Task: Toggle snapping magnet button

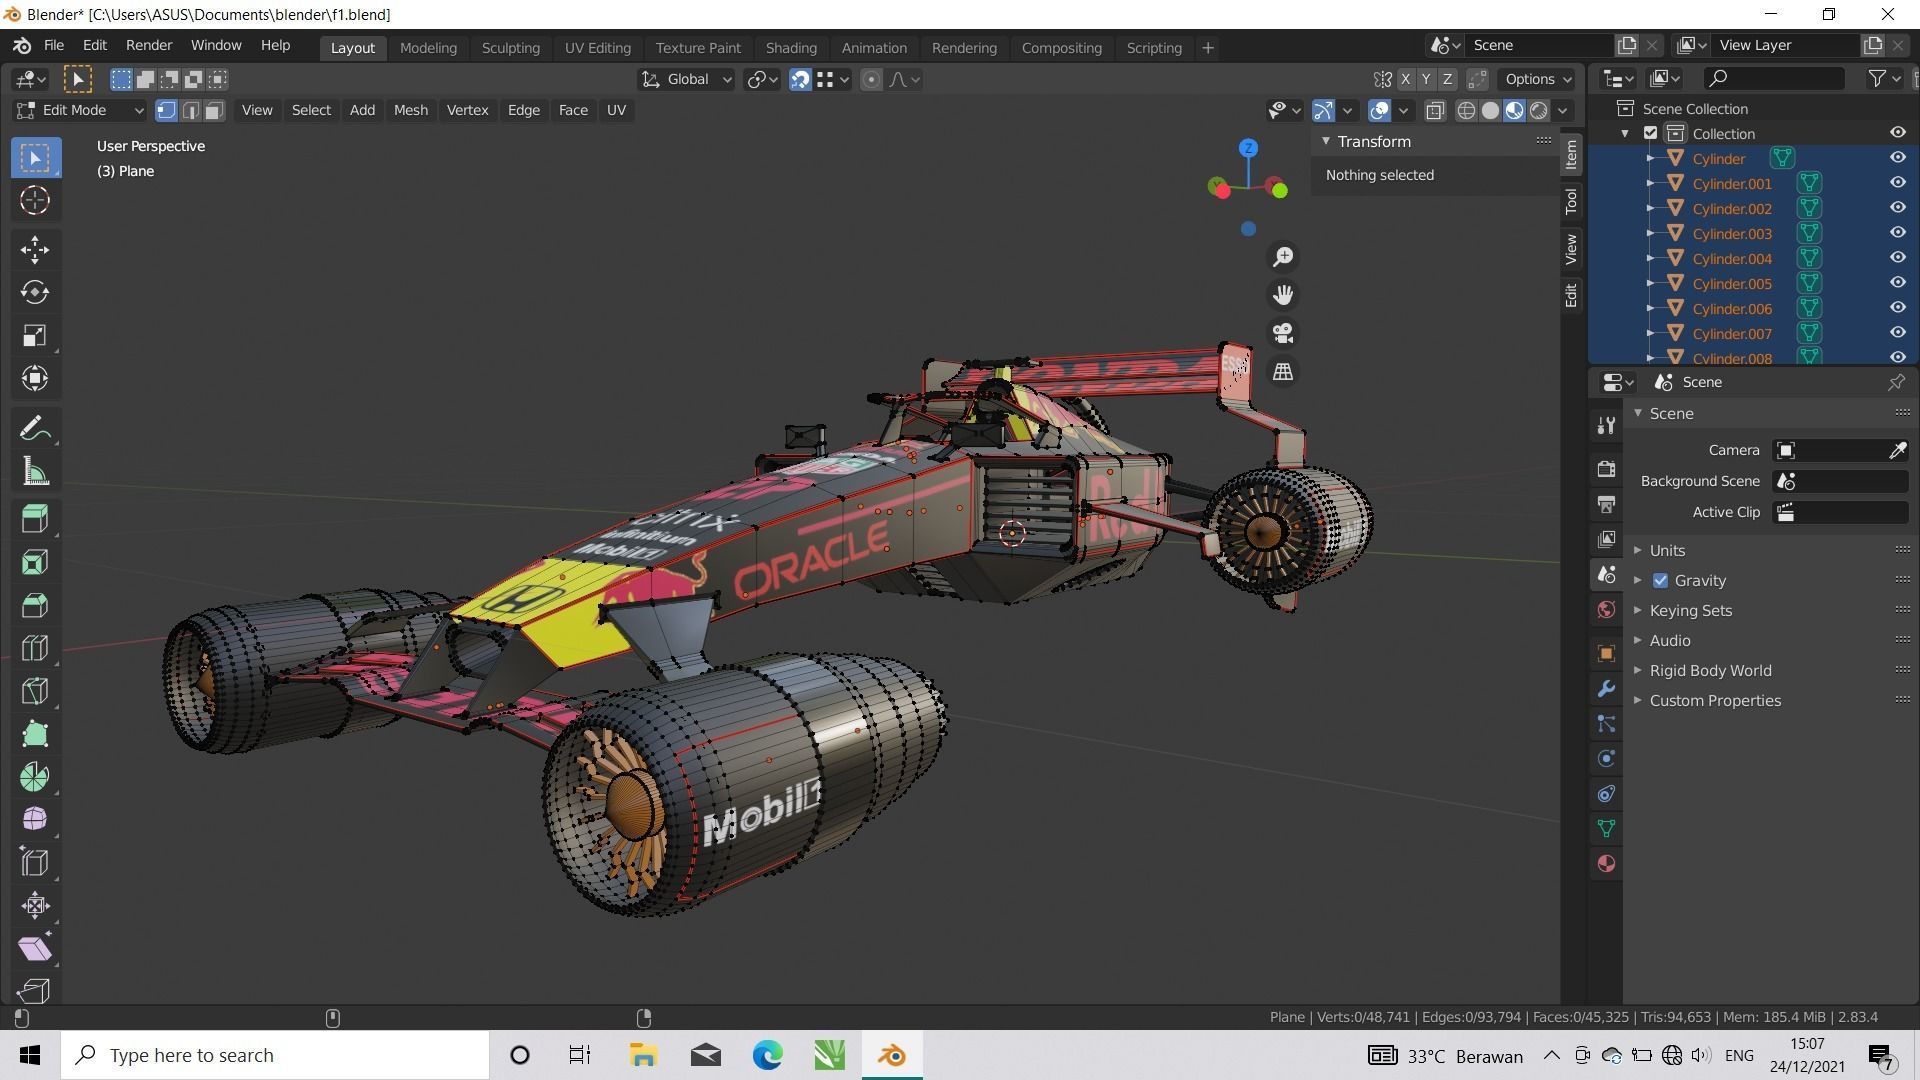Action: coord(800,79)
